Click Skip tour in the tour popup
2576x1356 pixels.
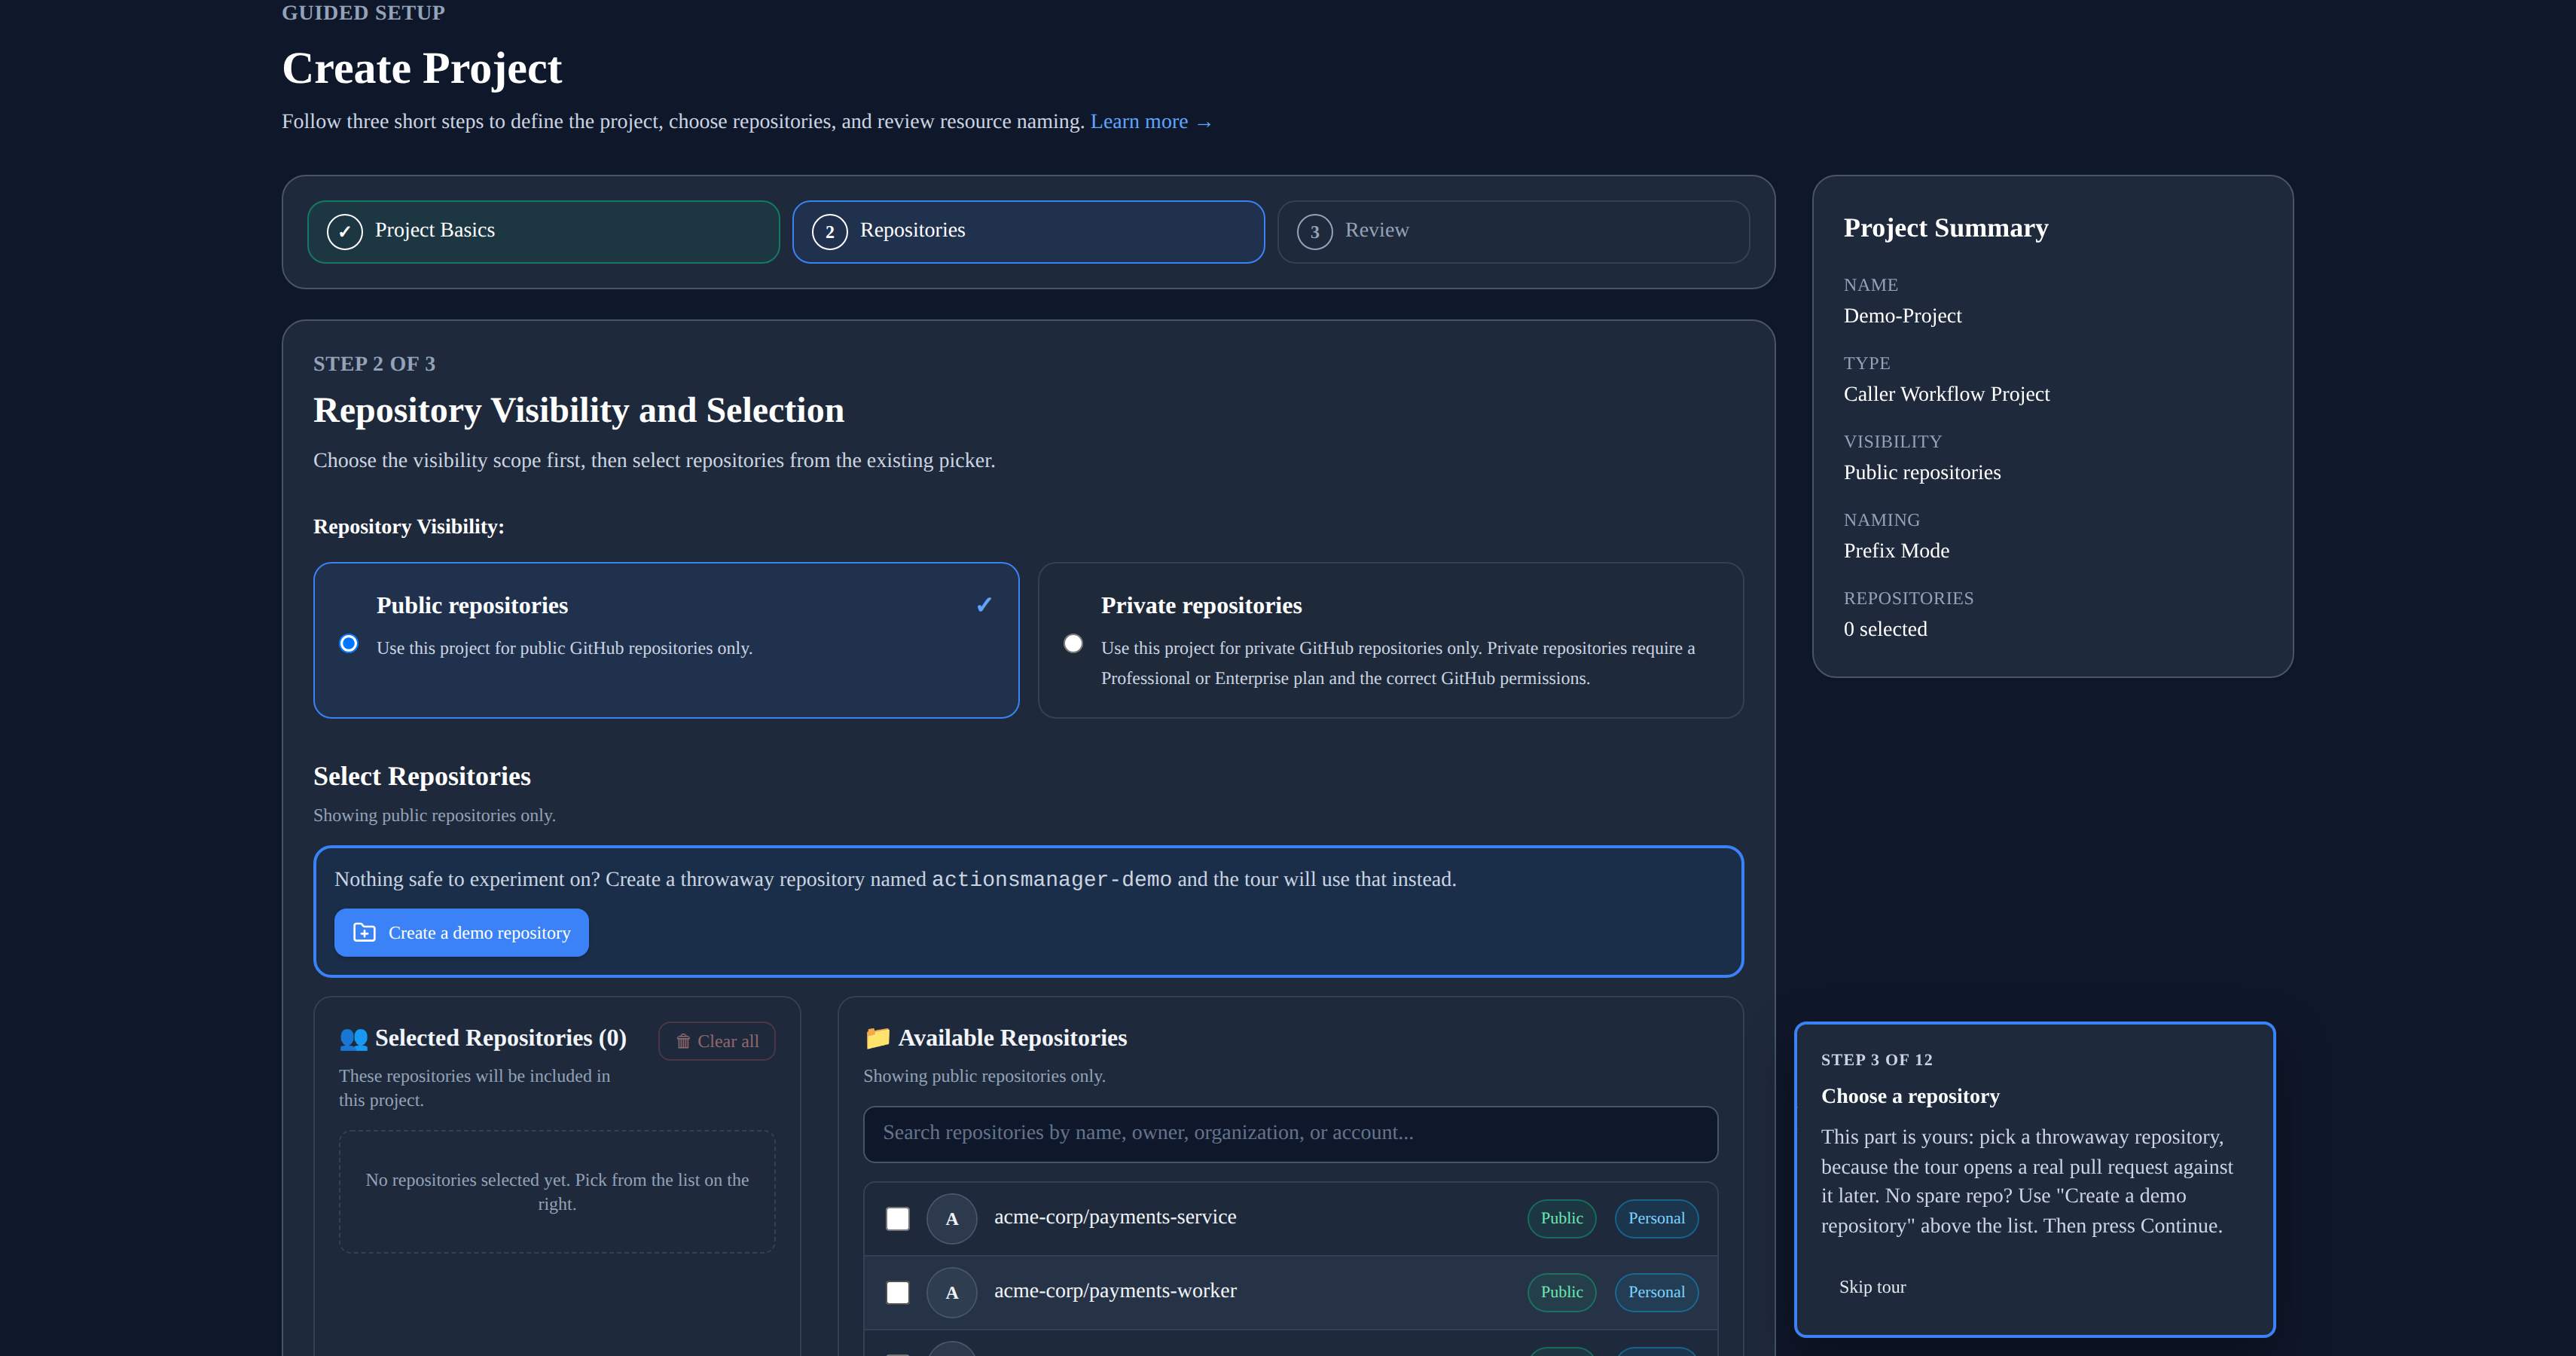(1872, 1287)
